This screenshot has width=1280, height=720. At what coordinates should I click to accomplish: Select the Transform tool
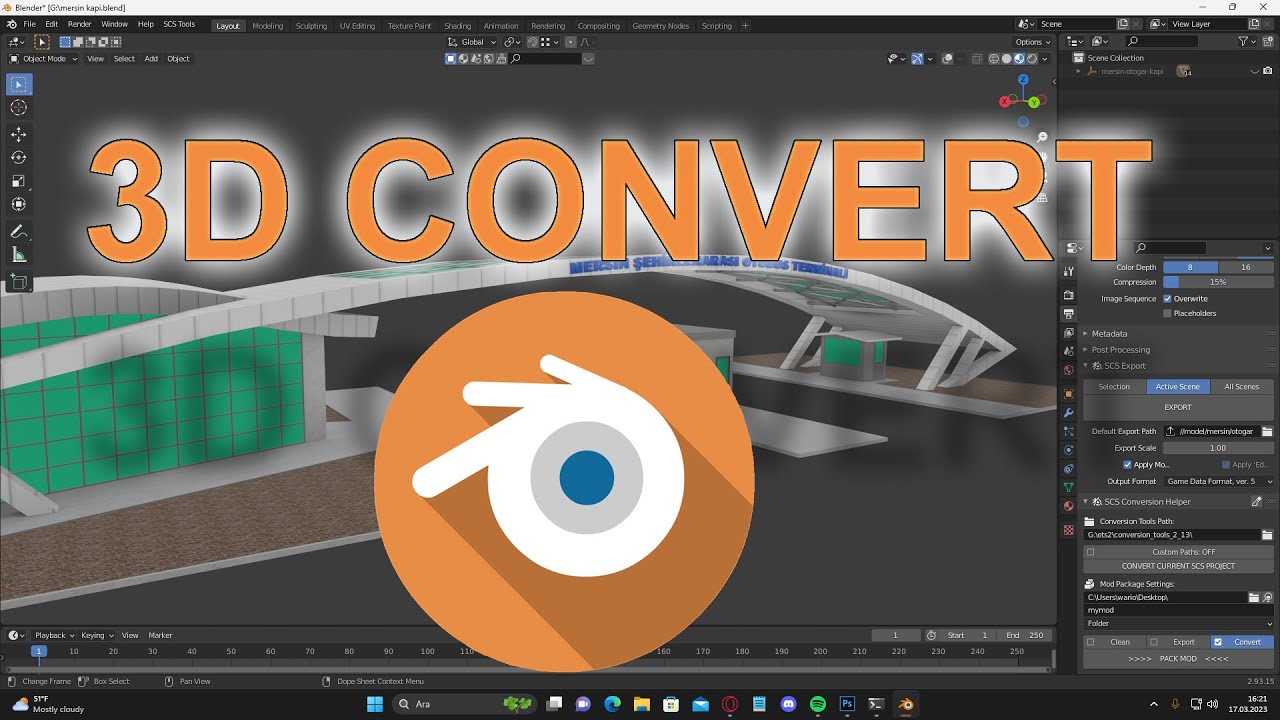pyautogui.click(x=19, y=204)
